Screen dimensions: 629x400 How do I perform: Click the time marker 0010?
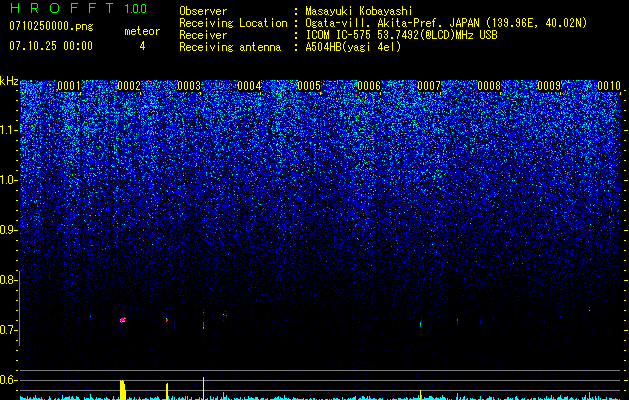[609, 86]
